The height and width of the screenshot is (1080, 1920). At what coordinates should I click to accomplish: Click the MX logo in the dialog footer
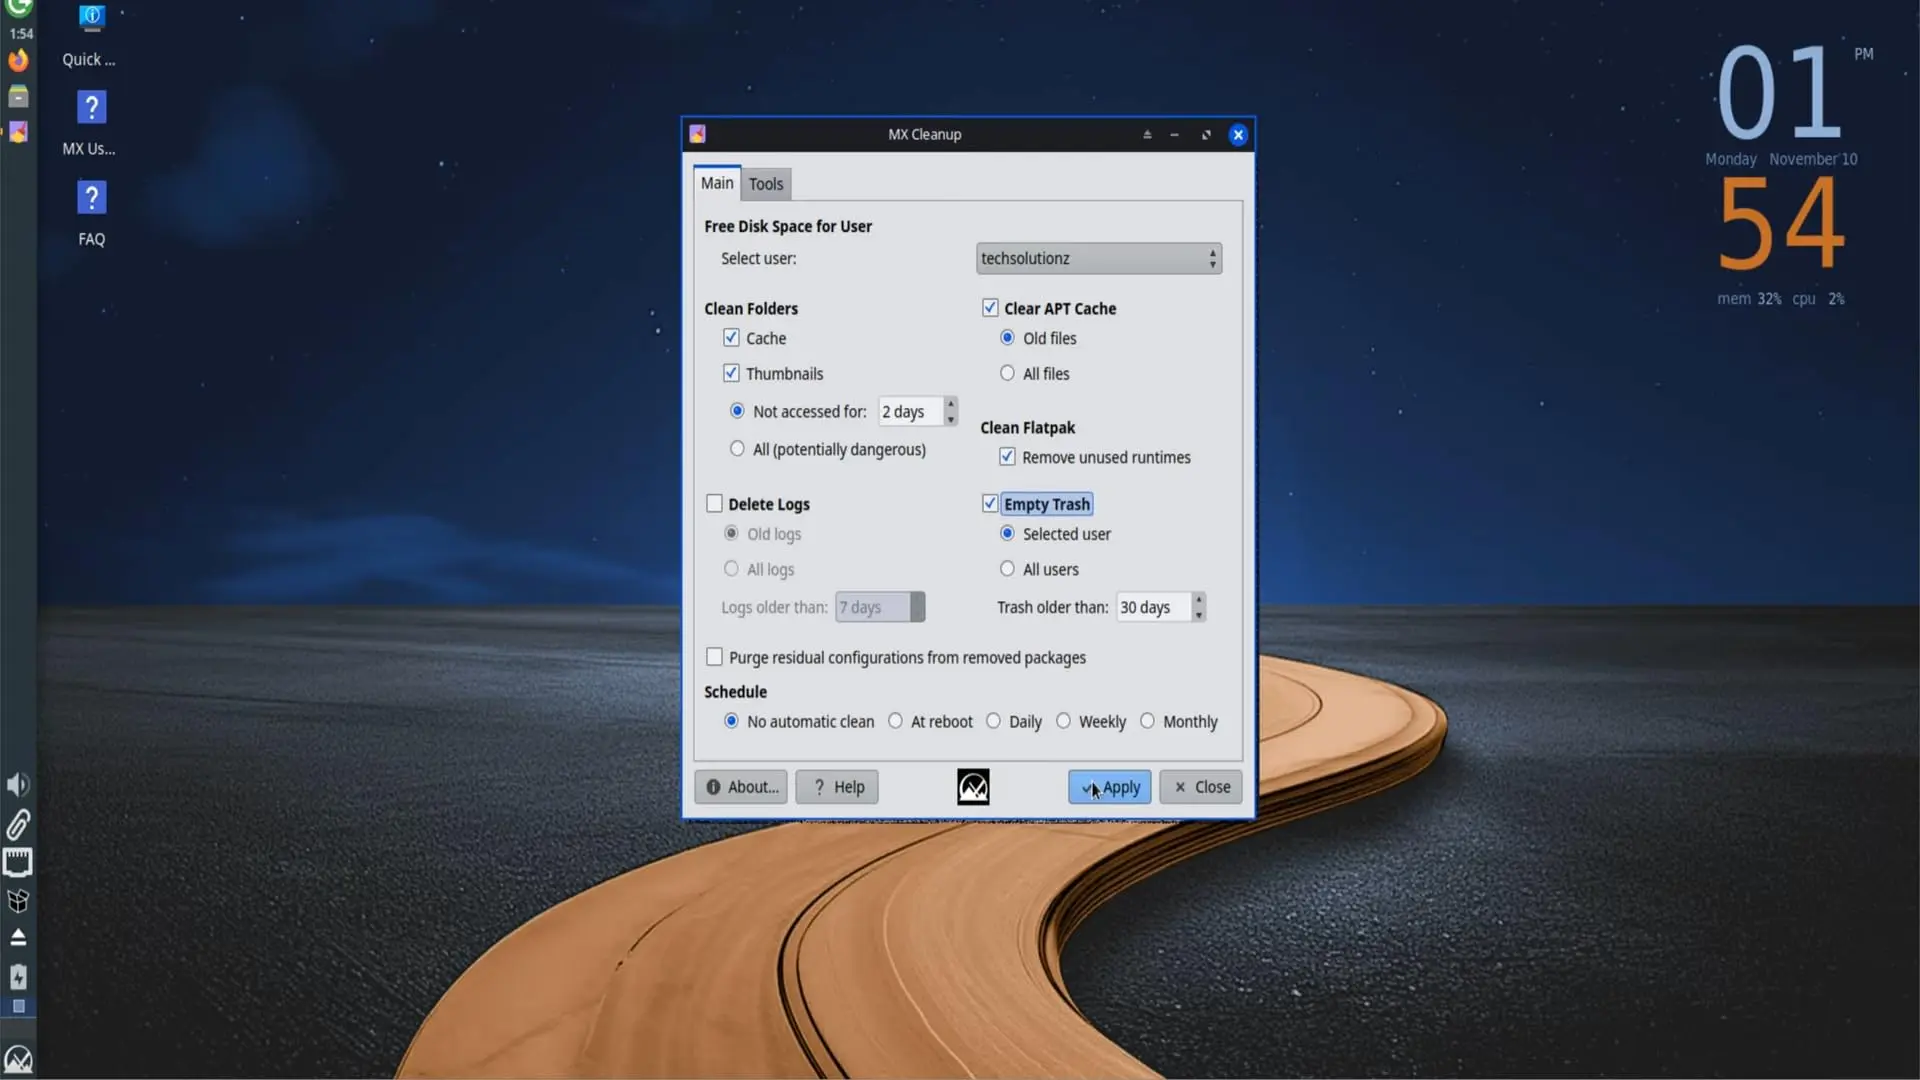[x=973, y=787]
